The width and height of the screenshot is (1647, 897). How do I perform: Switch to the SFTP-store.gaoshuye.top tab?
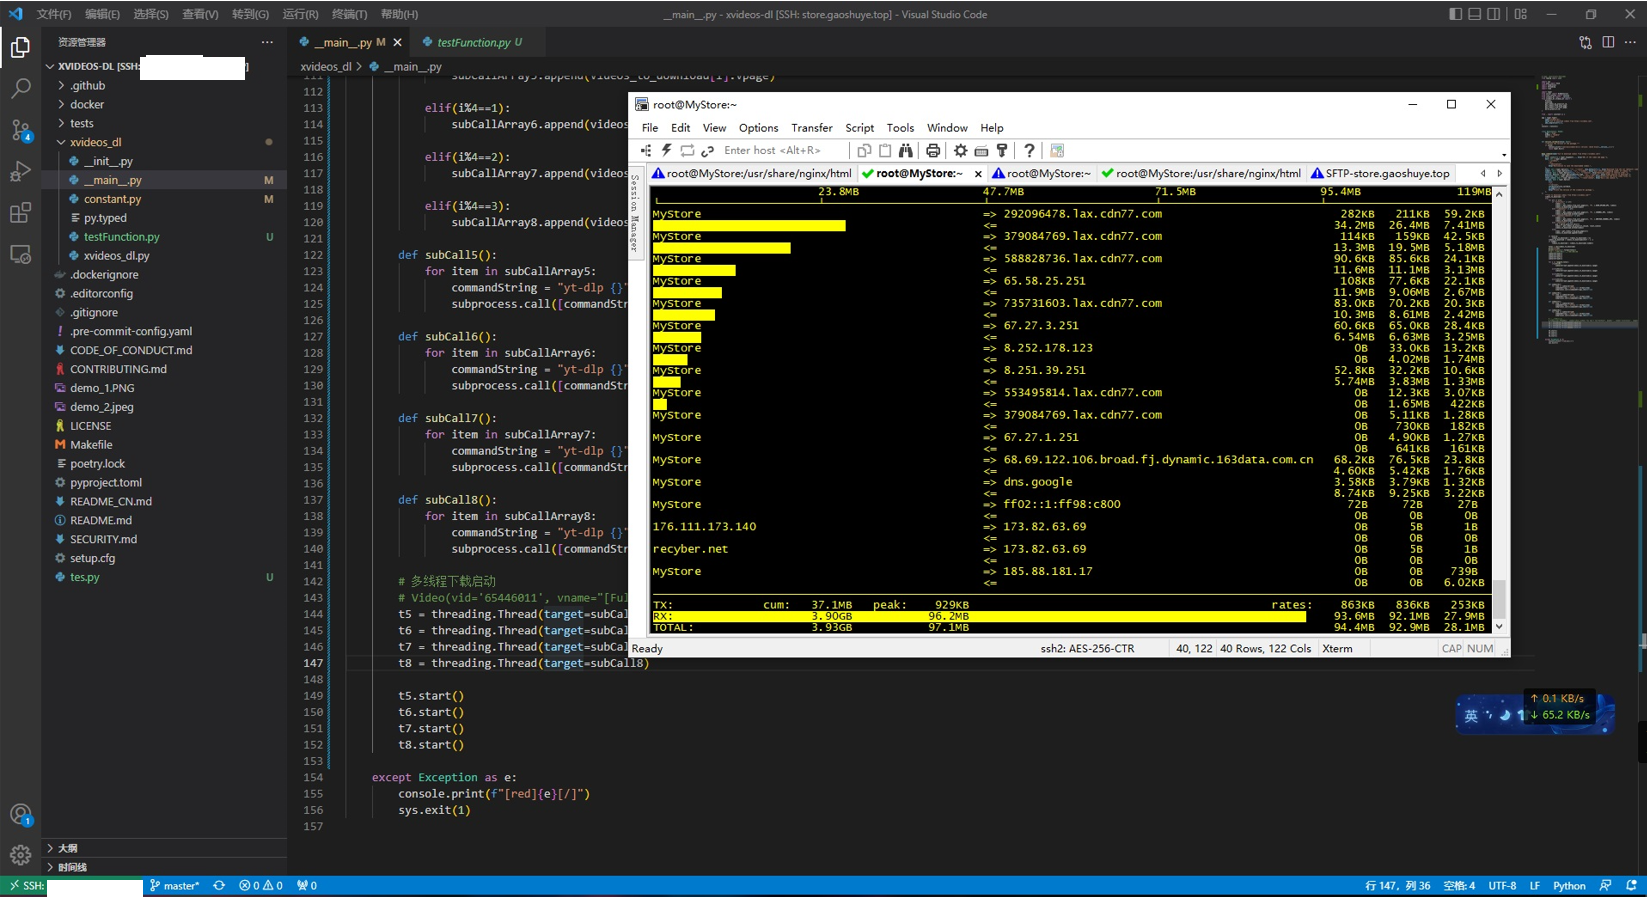[1380, 173]
